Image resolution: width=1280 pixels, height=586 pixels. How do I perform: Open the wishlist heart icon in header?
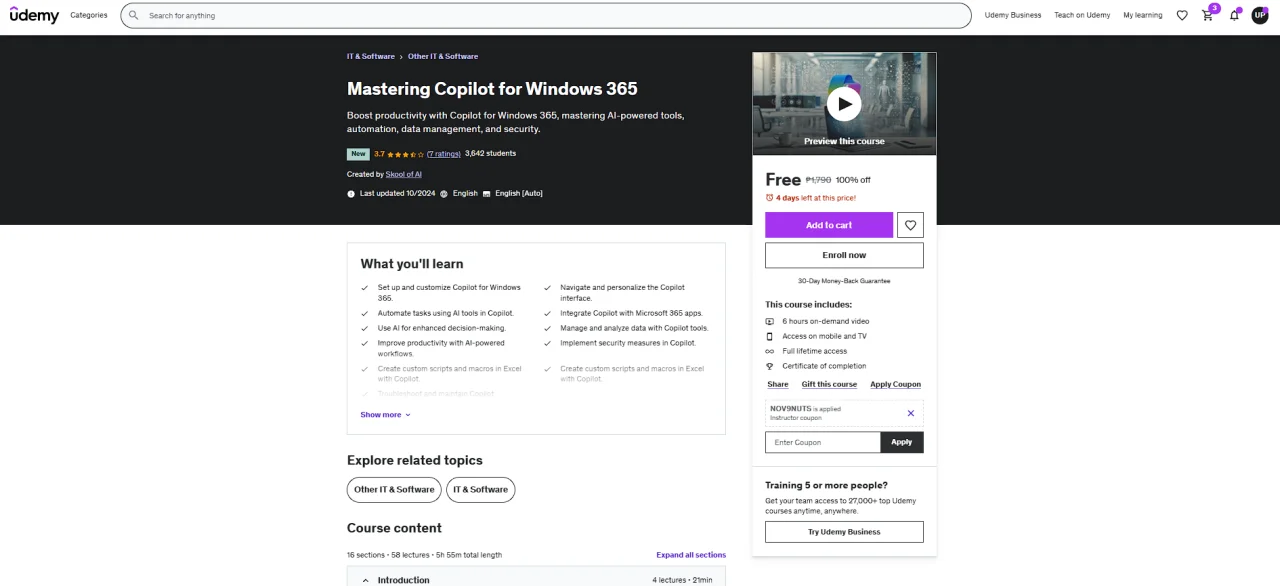pyautogui.click(x=1182, y=15)
